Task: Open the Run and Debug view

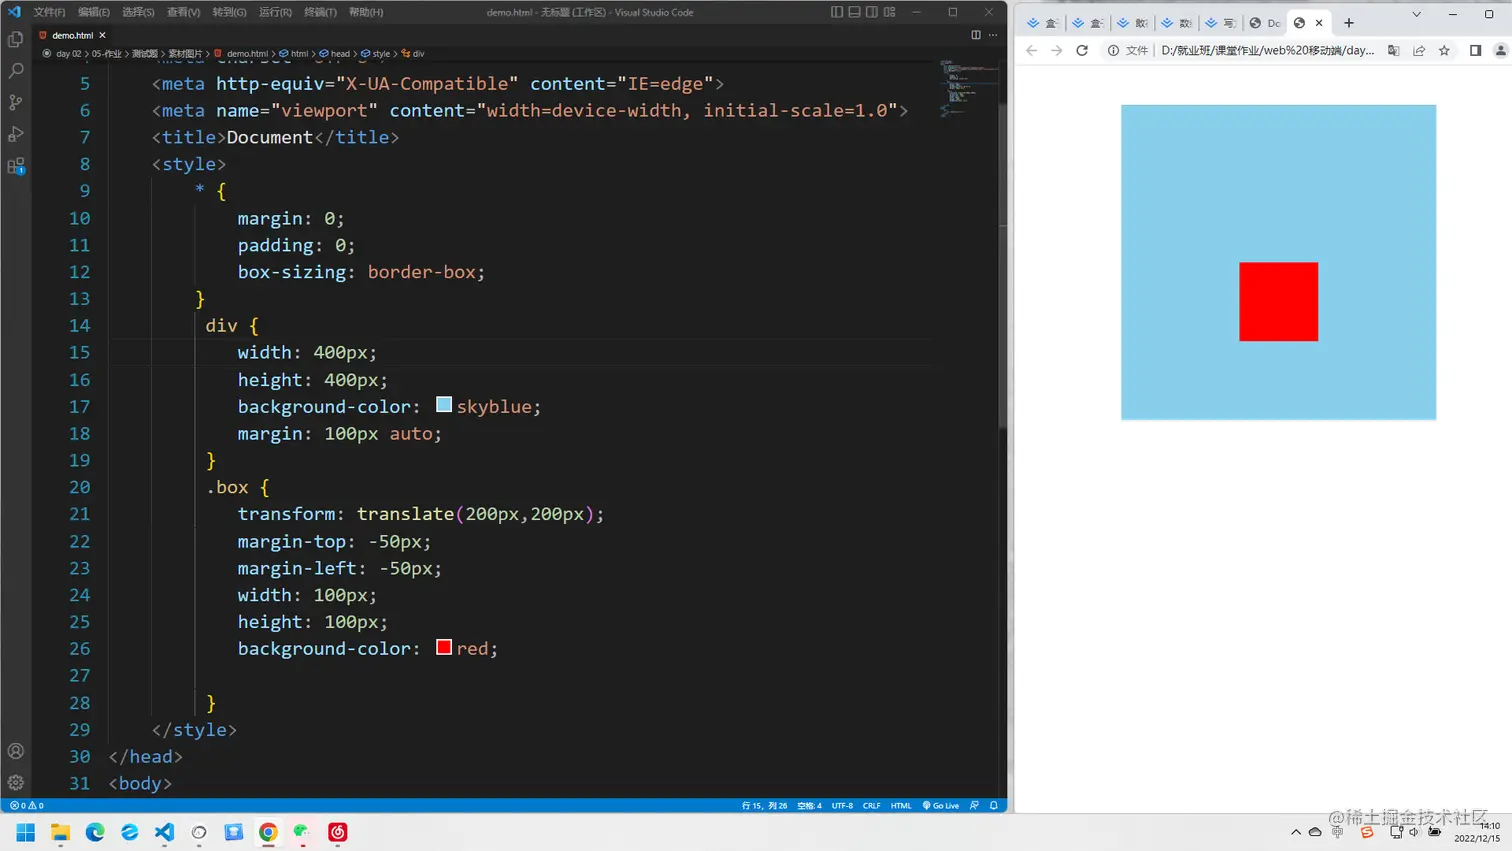Action: click(x=16, y=134)
